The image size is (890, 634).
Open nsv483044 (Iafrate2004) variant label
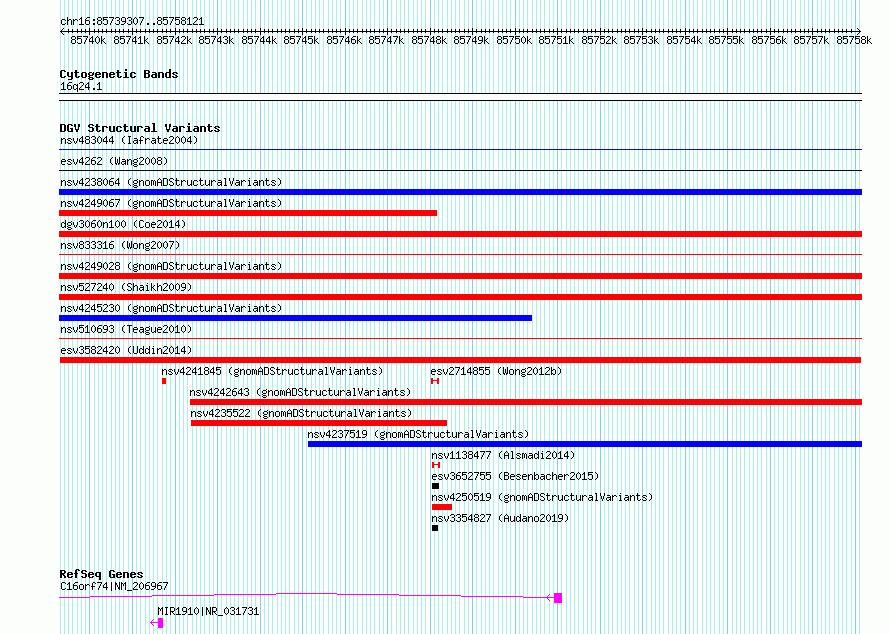point(129,140)
